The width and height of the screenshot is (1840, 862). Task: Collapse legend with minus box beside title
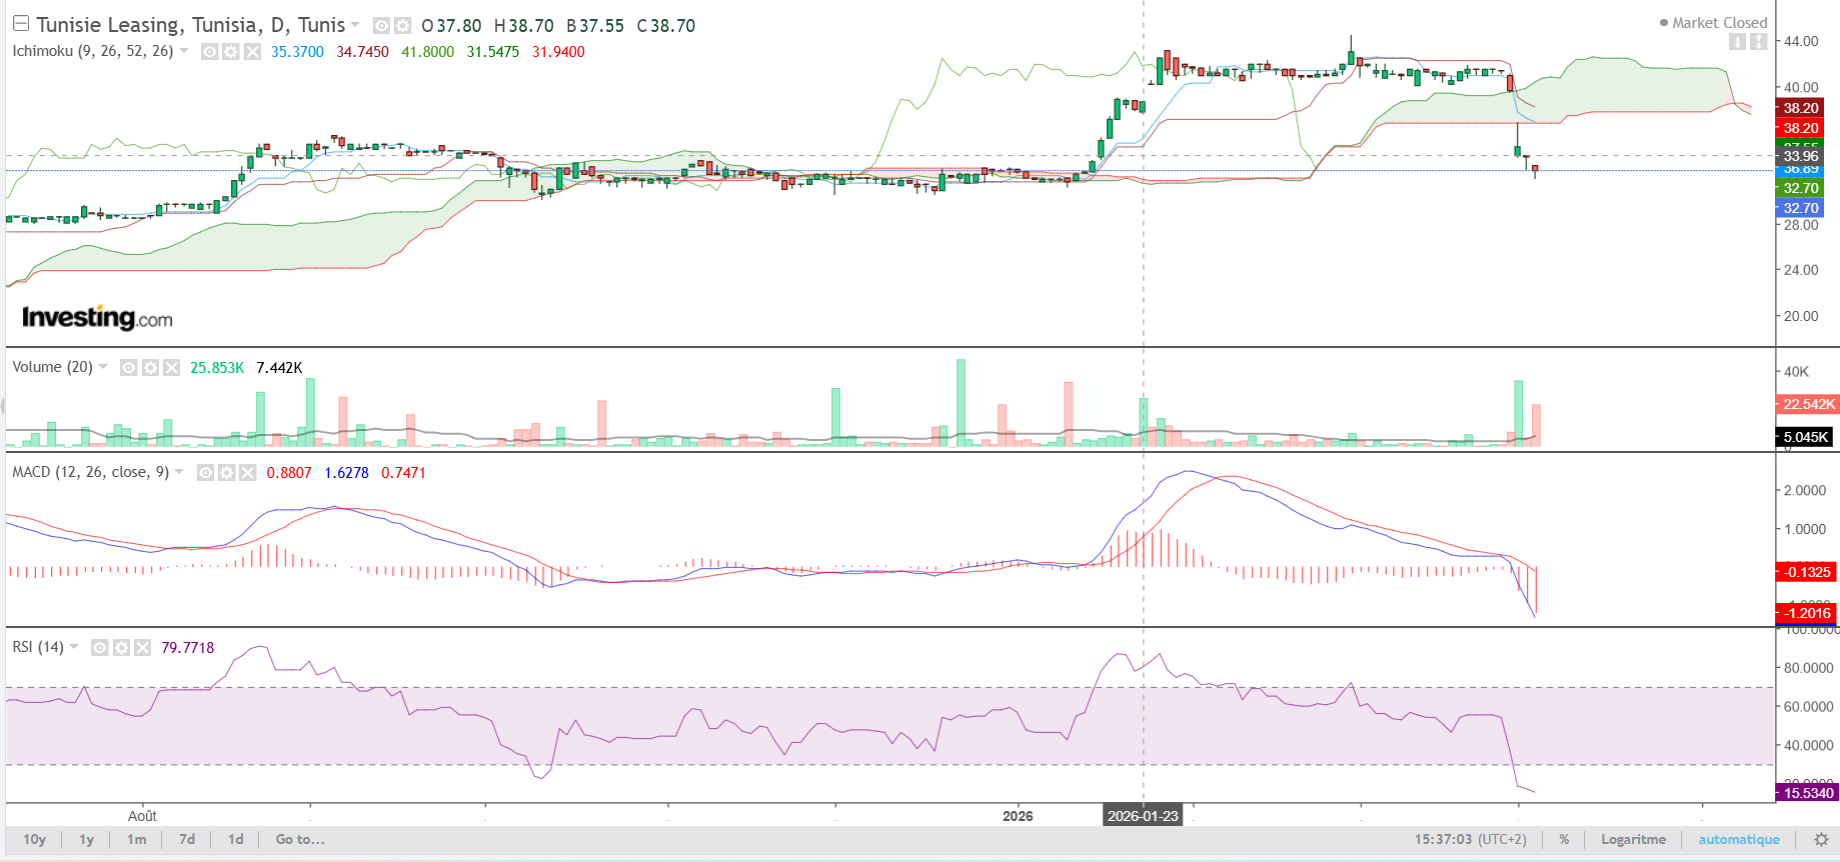tap(21, 24)
